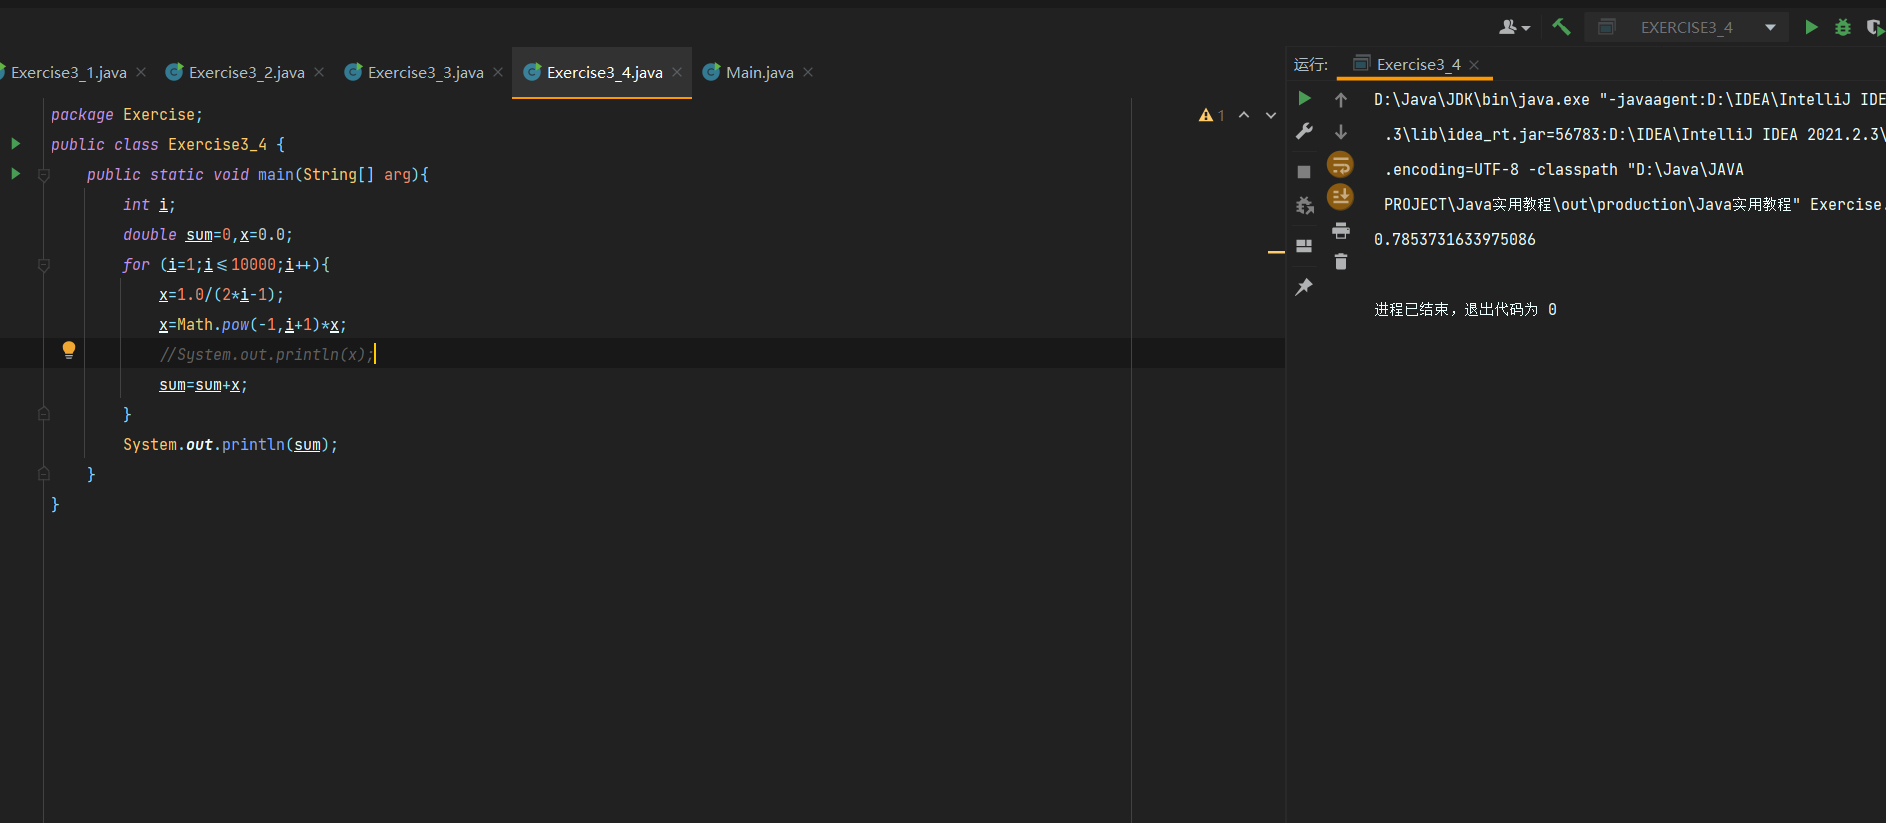
Task: Click the main method closing fold marker
Action: tap(44, 473)
